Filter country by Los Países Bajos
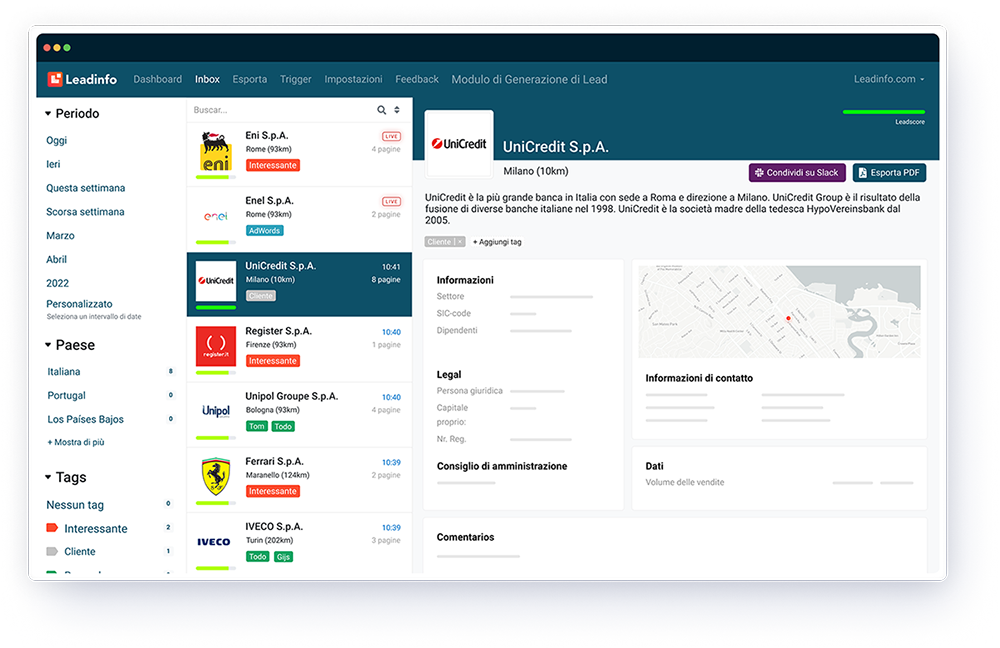Image resolution: width=1000 pixels, height=648 pixels. tap(85, 419)
